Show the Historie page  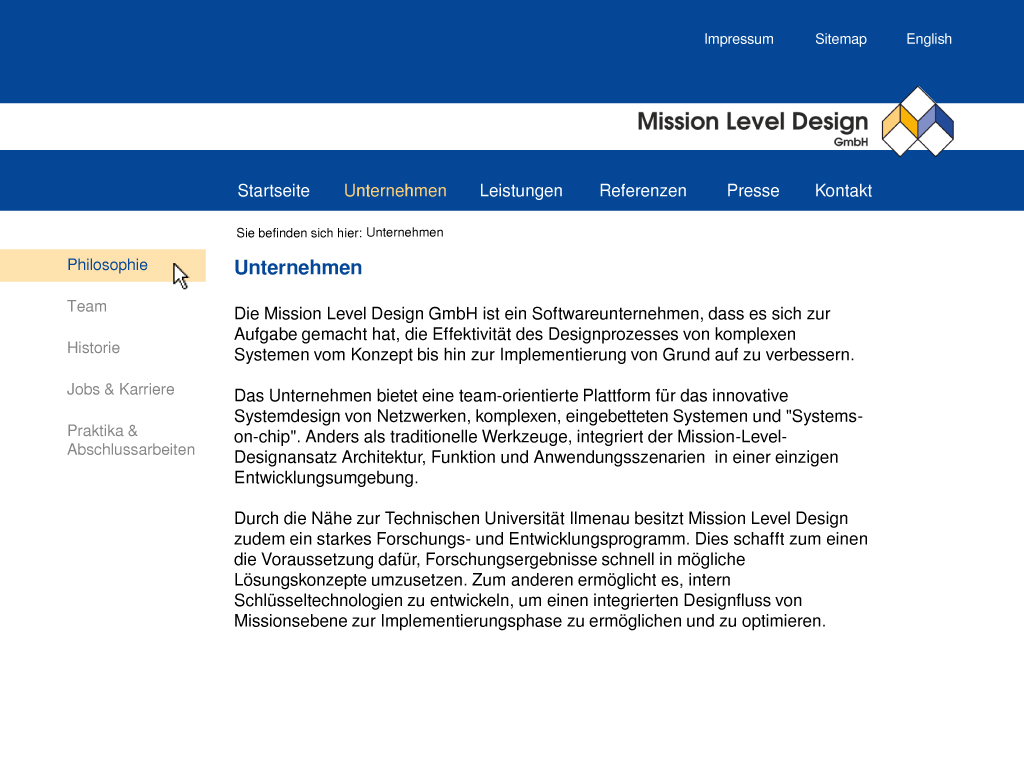point(93,347)
